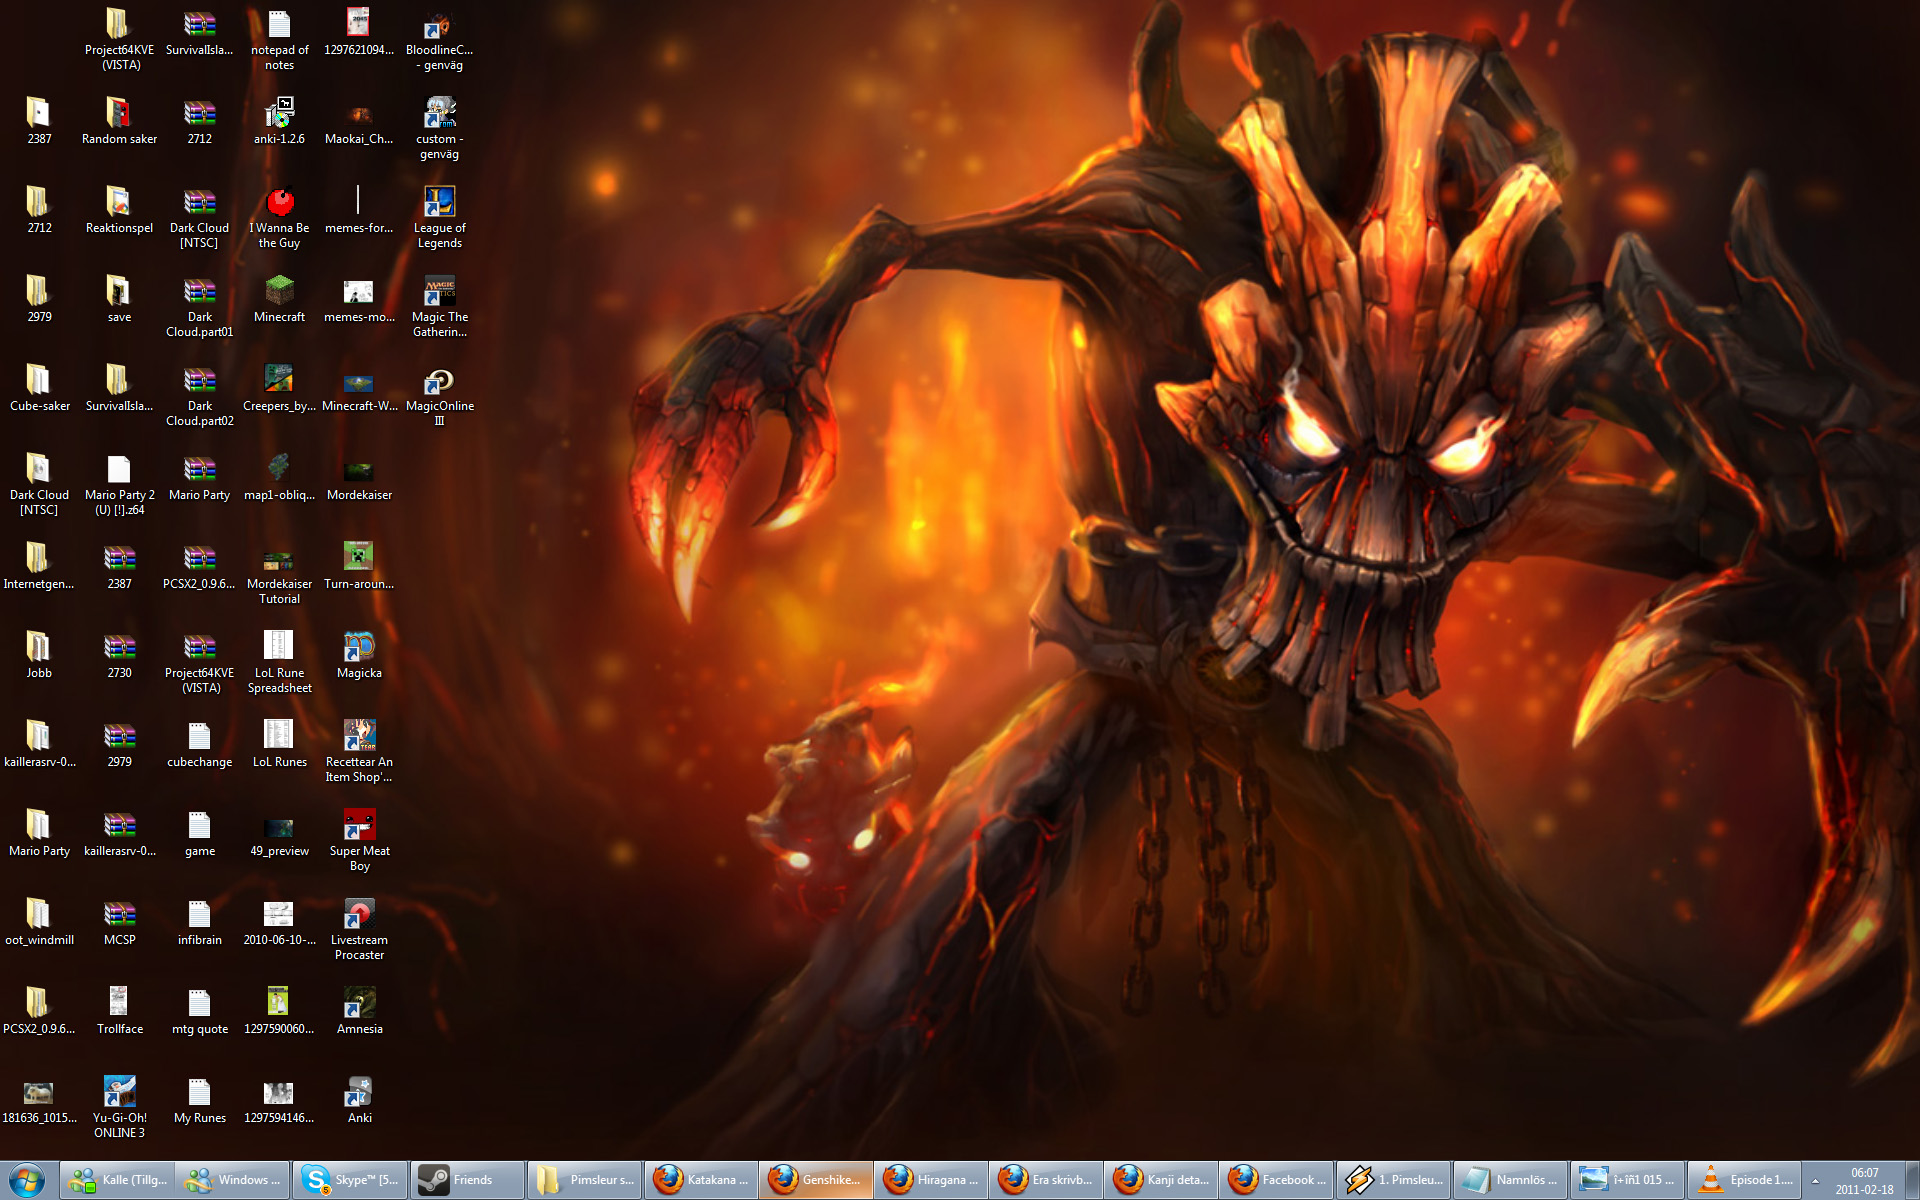Switch to Steam Friends taskbar window

point(466,1180)
